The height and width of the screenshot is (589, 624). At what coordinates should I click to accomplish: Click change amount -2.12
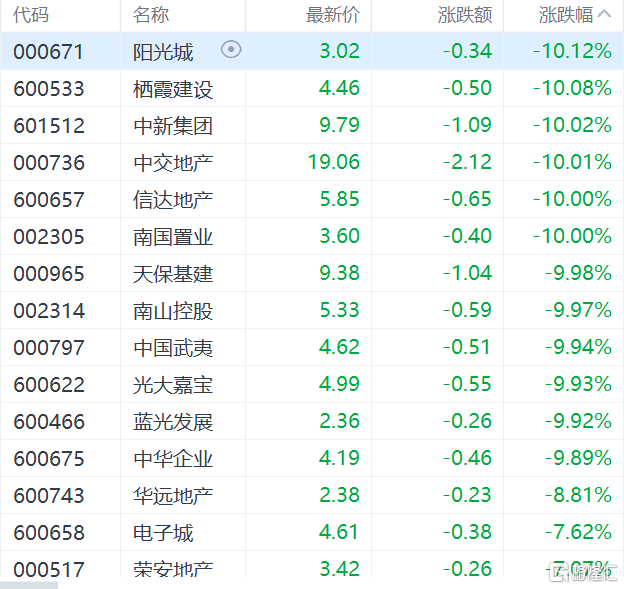(468, 162)
